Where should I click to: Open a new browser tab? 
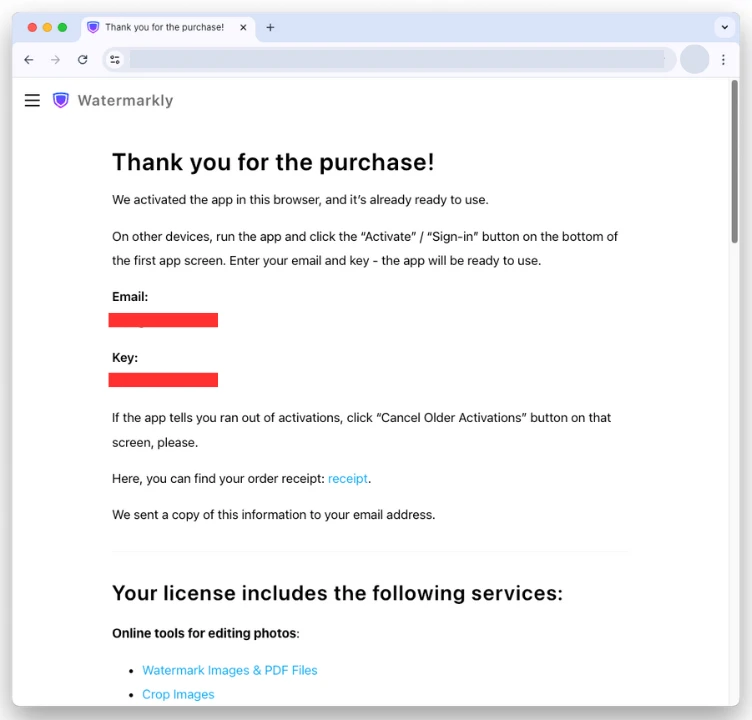pos(270,28)
